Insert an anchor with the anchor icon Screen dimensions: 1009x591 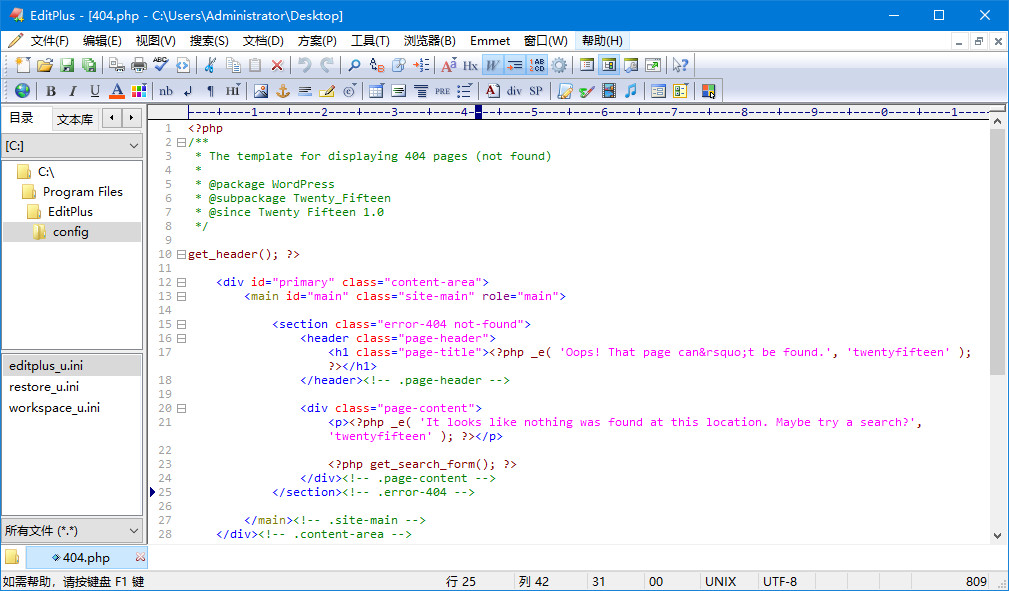[x=282, y=91]
